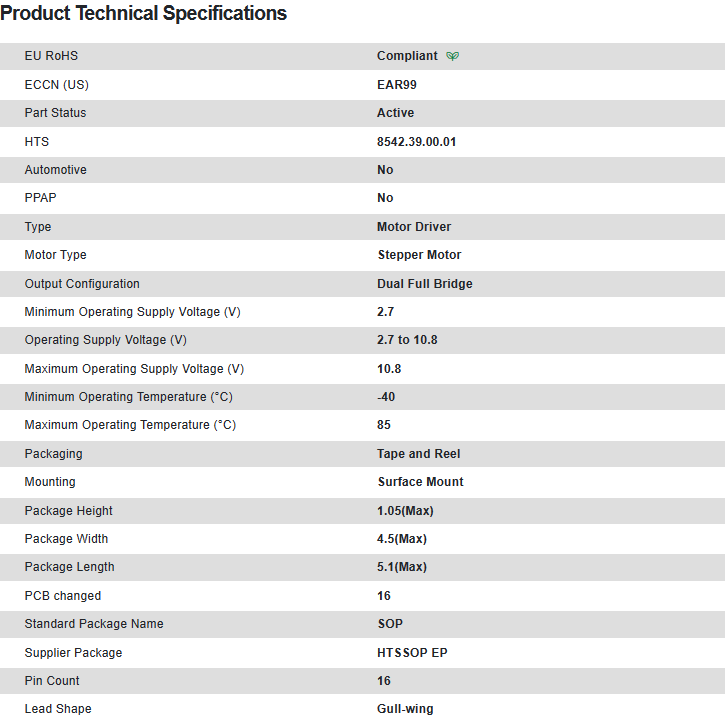The image size is (725, 722).
Task: Click the Product Technical Specifications heading
Action: [x=144, y=14]
